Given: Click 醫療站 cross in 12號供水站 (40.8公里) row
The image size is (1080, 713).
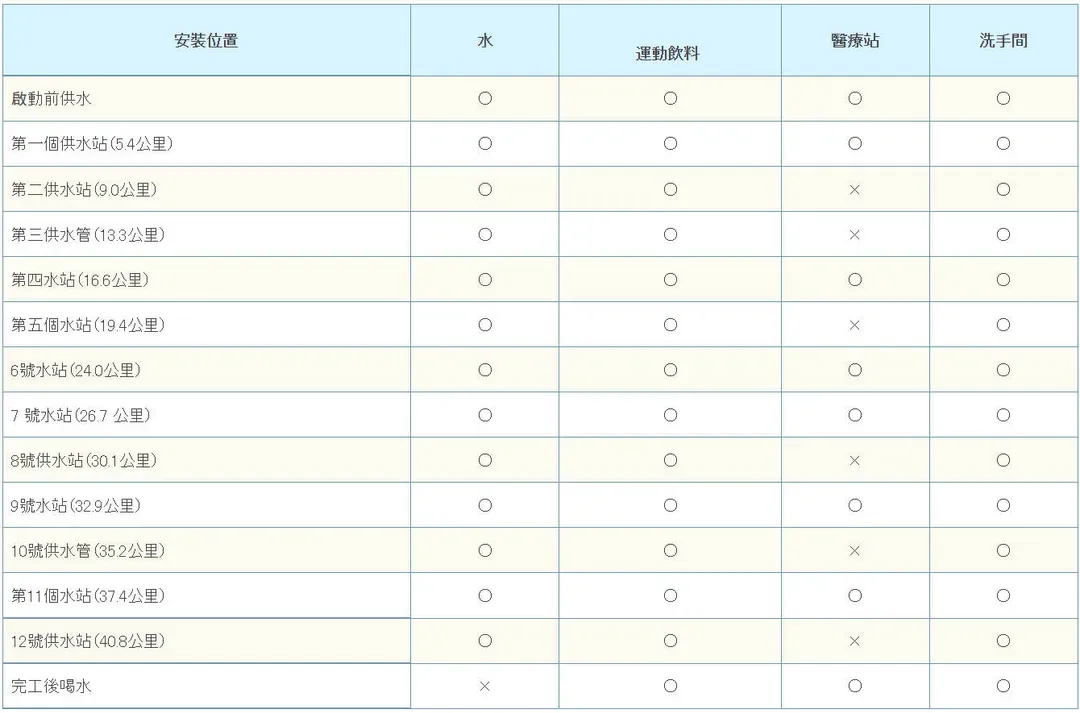Looking at the screenshot, I should coord(854,641).
